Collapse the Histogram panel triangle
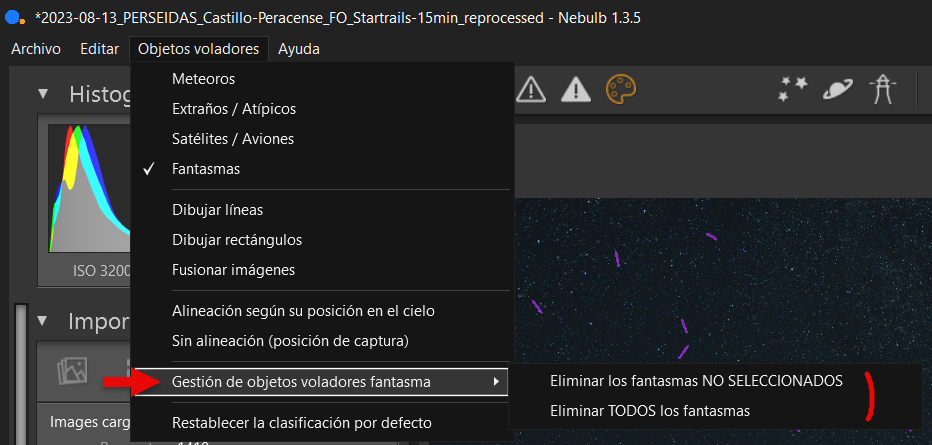Image resolution: width=932 pixels, height=445 pixels. pos(42,94)
